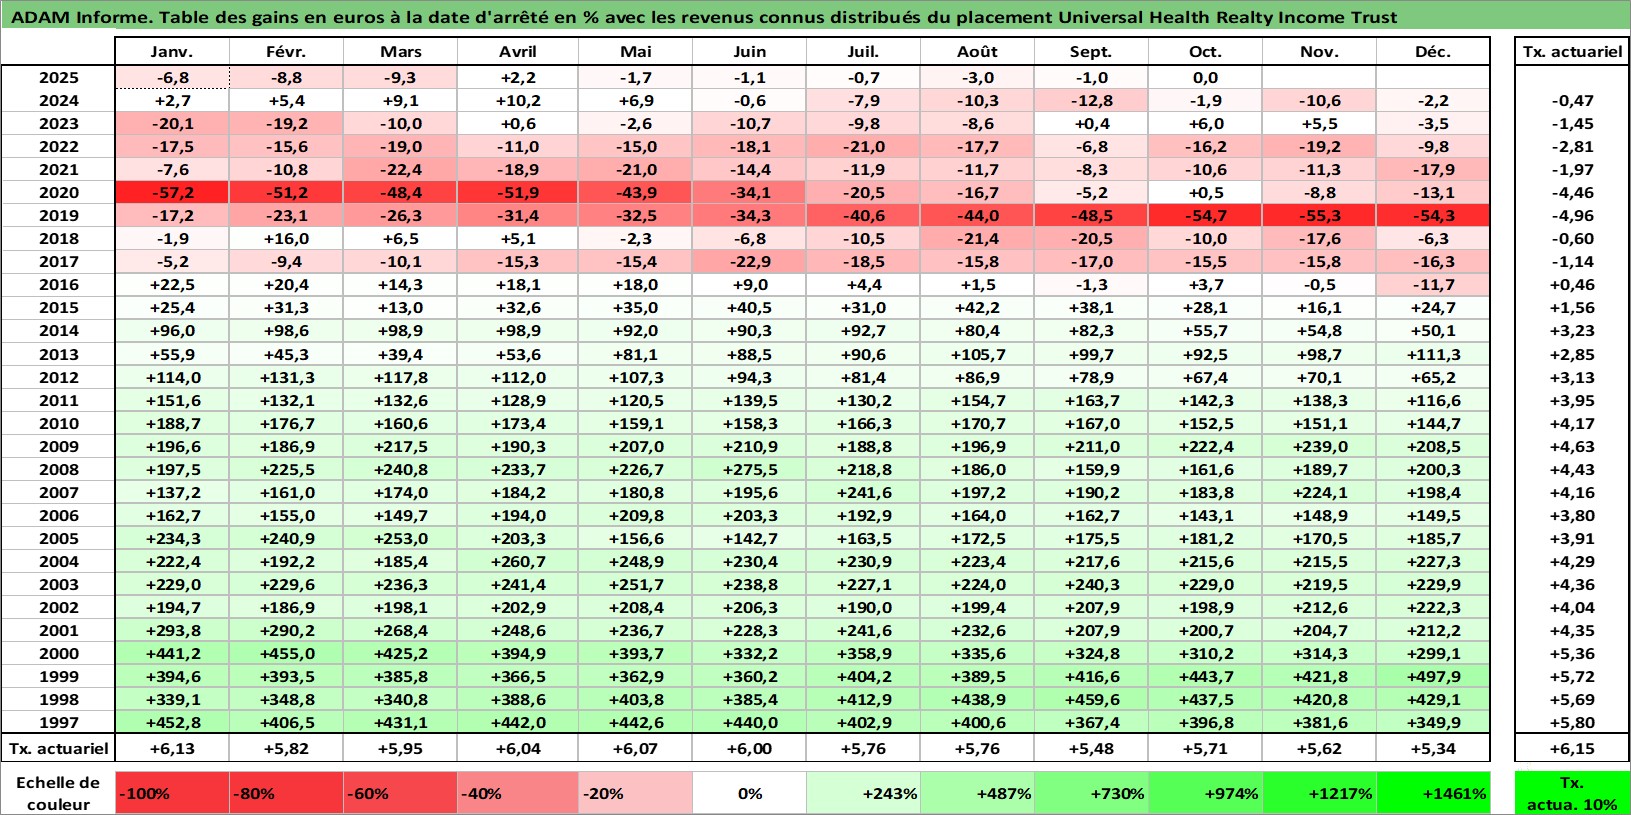Select the +974% green swatch
Viewport: 1631px width, 815px height.
1206,793
